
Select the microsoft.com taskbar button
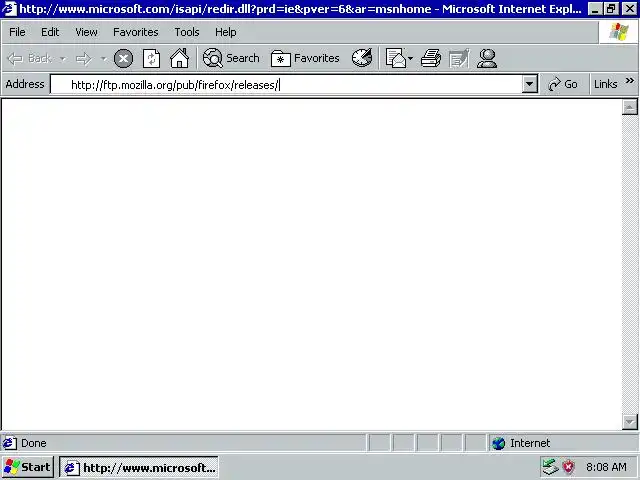(x=139, y=467)
